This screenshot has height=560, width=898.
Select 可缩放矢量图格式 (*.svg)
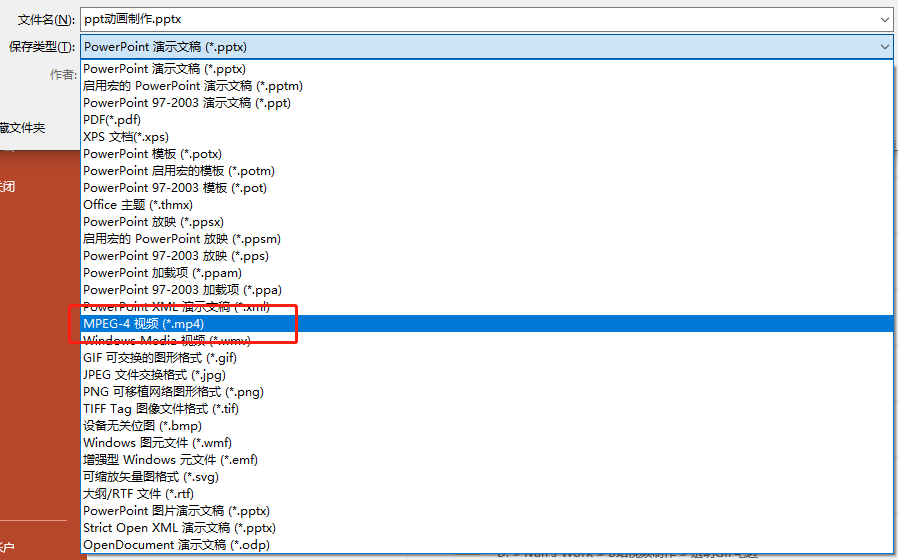click(x=487, y=476)
